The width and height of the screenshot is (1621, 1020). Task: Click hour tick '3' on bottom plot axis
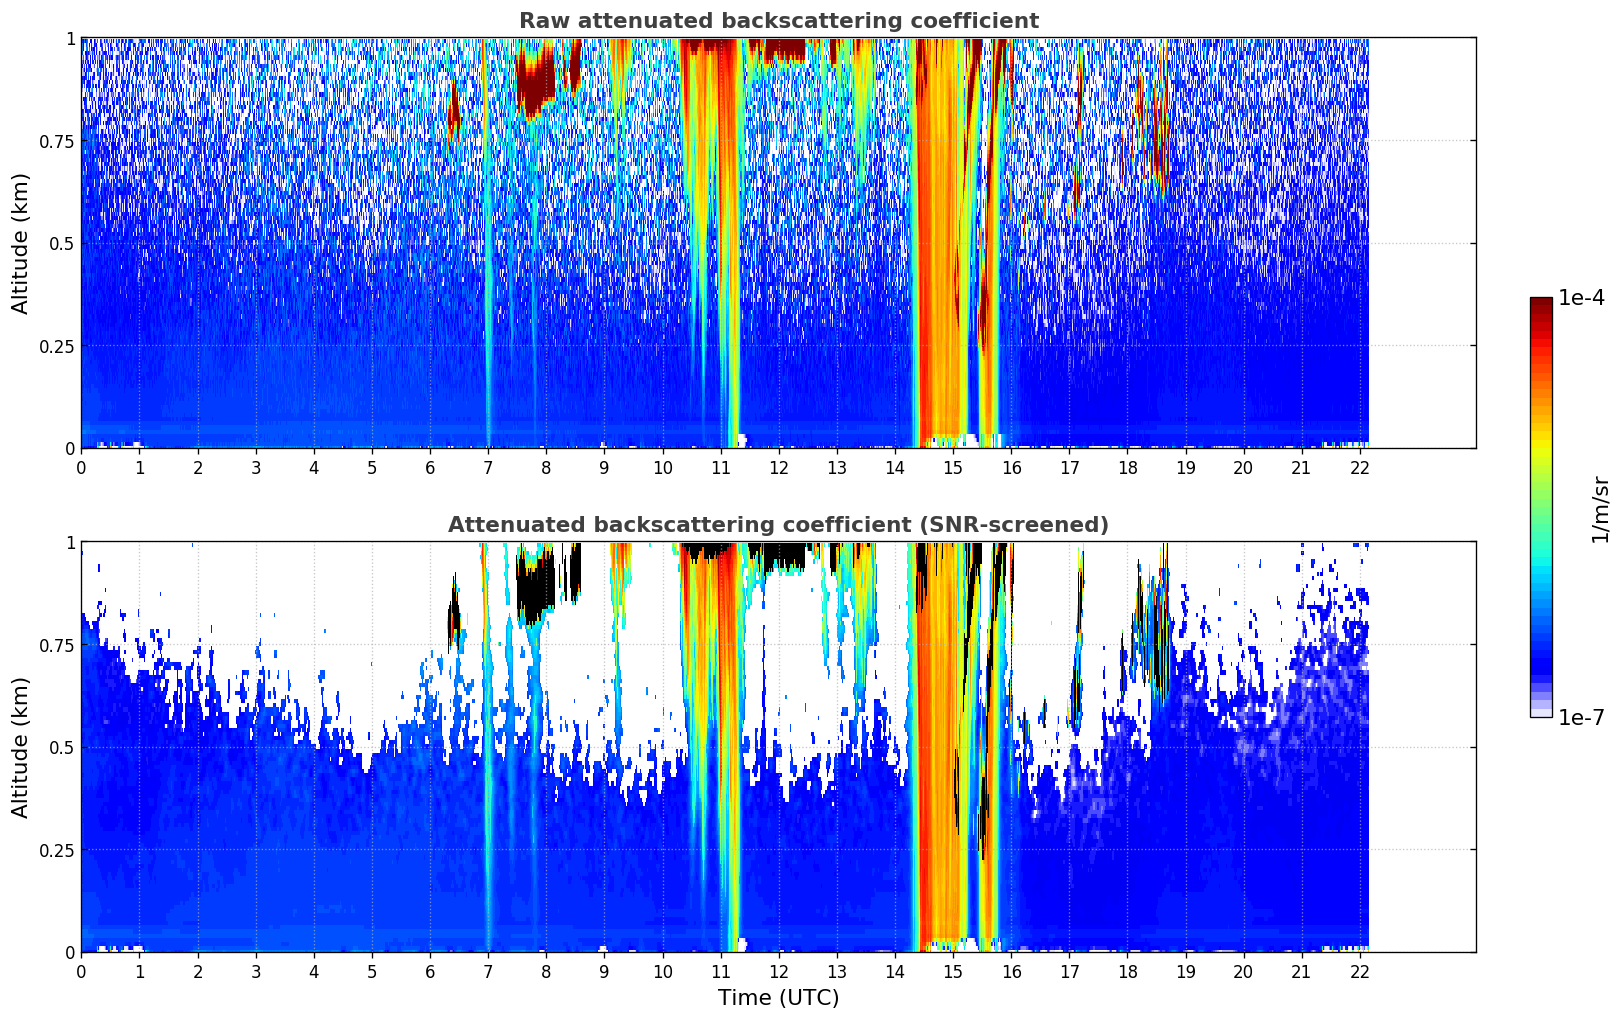[256, 971]
